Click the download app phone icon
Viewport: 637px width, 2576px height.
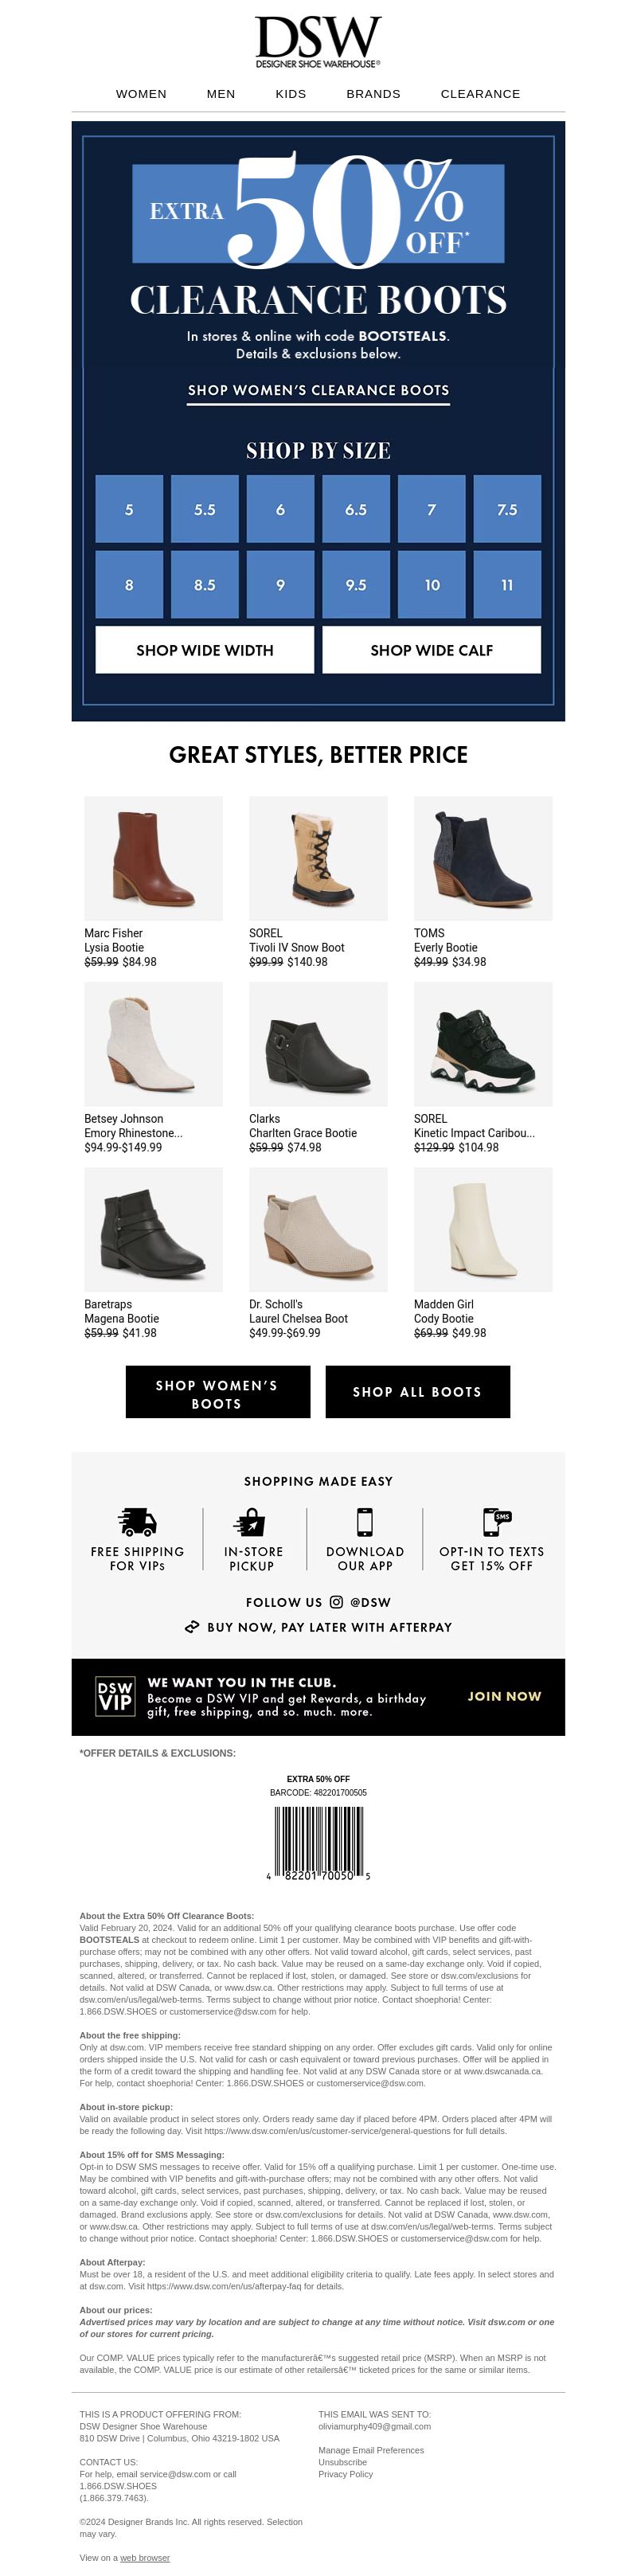(x=365, y=1521)
